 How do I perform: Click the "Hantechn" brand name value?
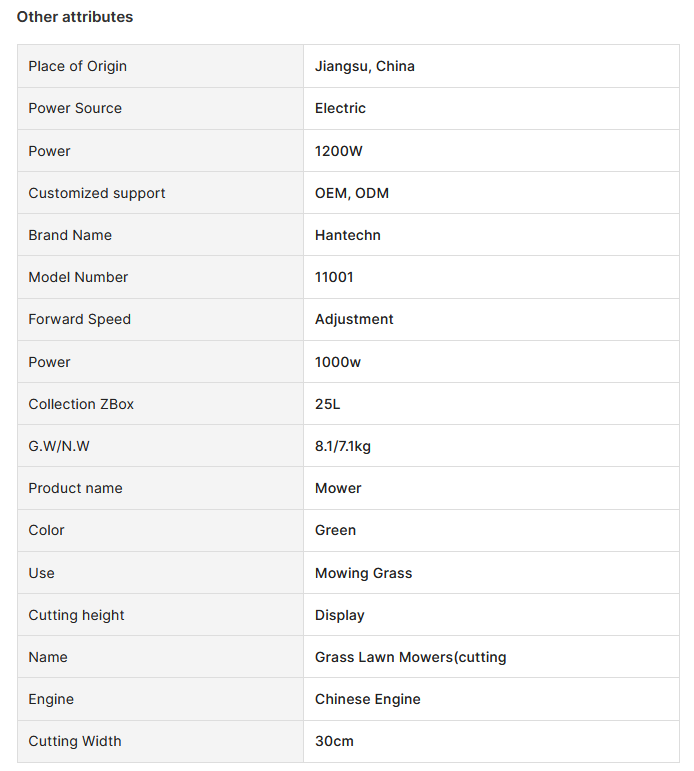point(348,235)
